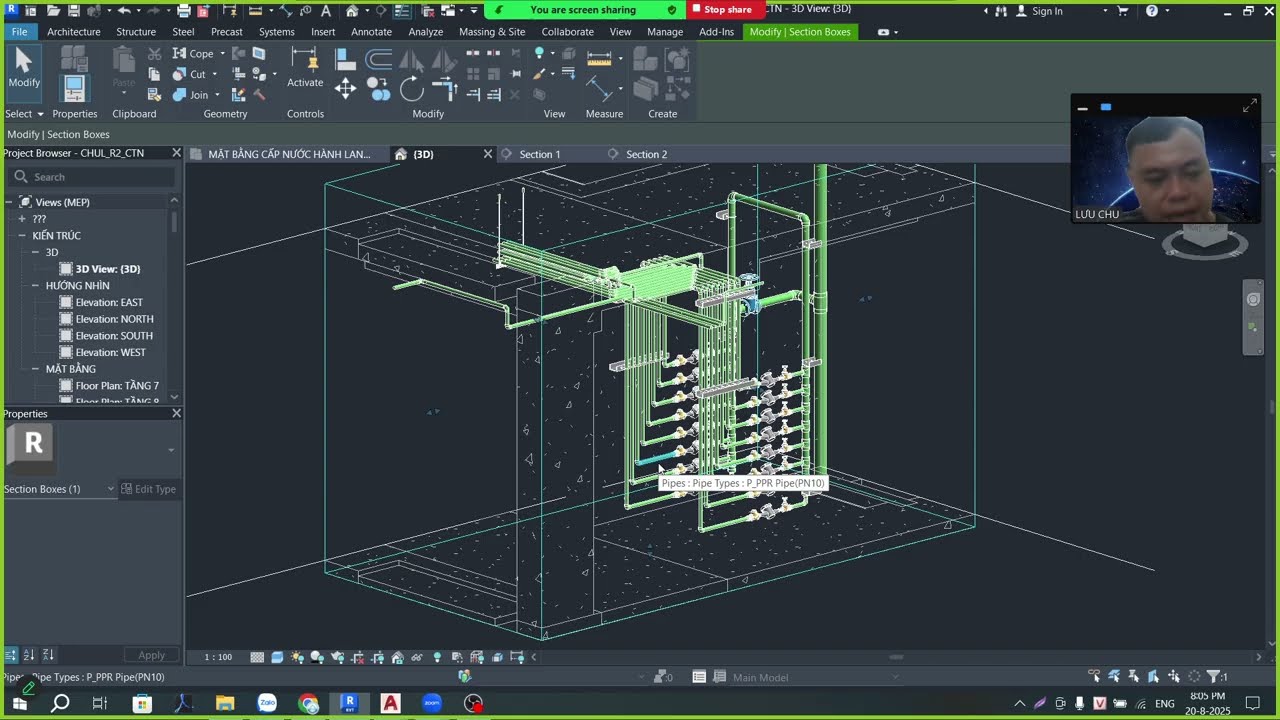Collapse the KIẾN TRÚC tree node

[x=22, y=236]
